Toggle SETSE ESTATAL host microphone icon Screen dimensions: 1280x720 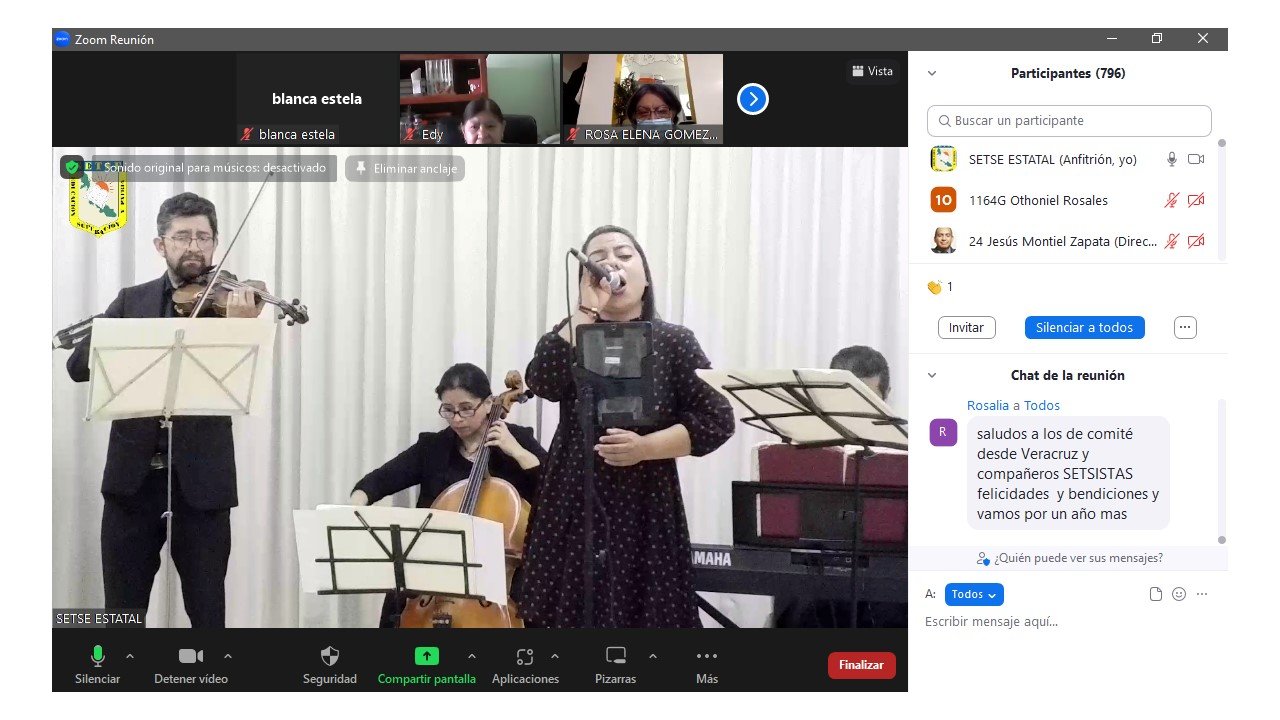pos(1172,159)
